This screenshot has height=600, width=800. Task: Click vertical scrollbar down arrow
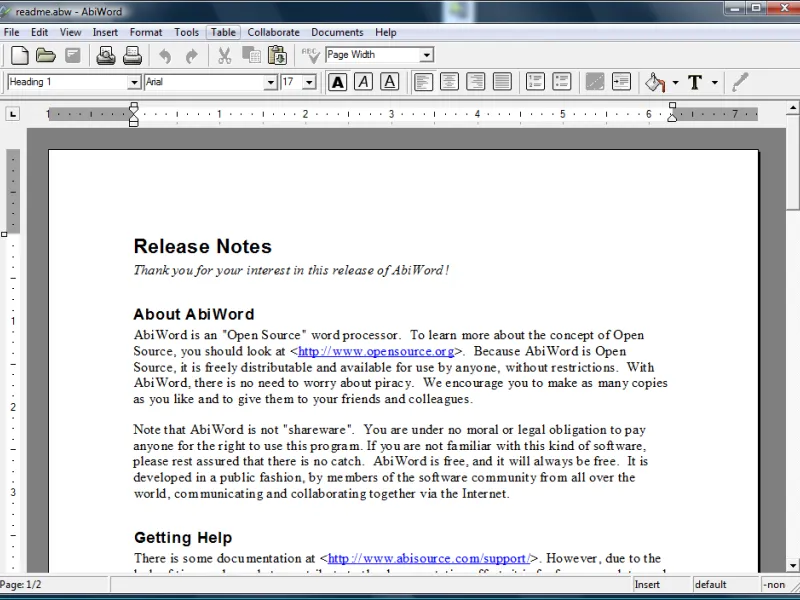pos(793,565)
